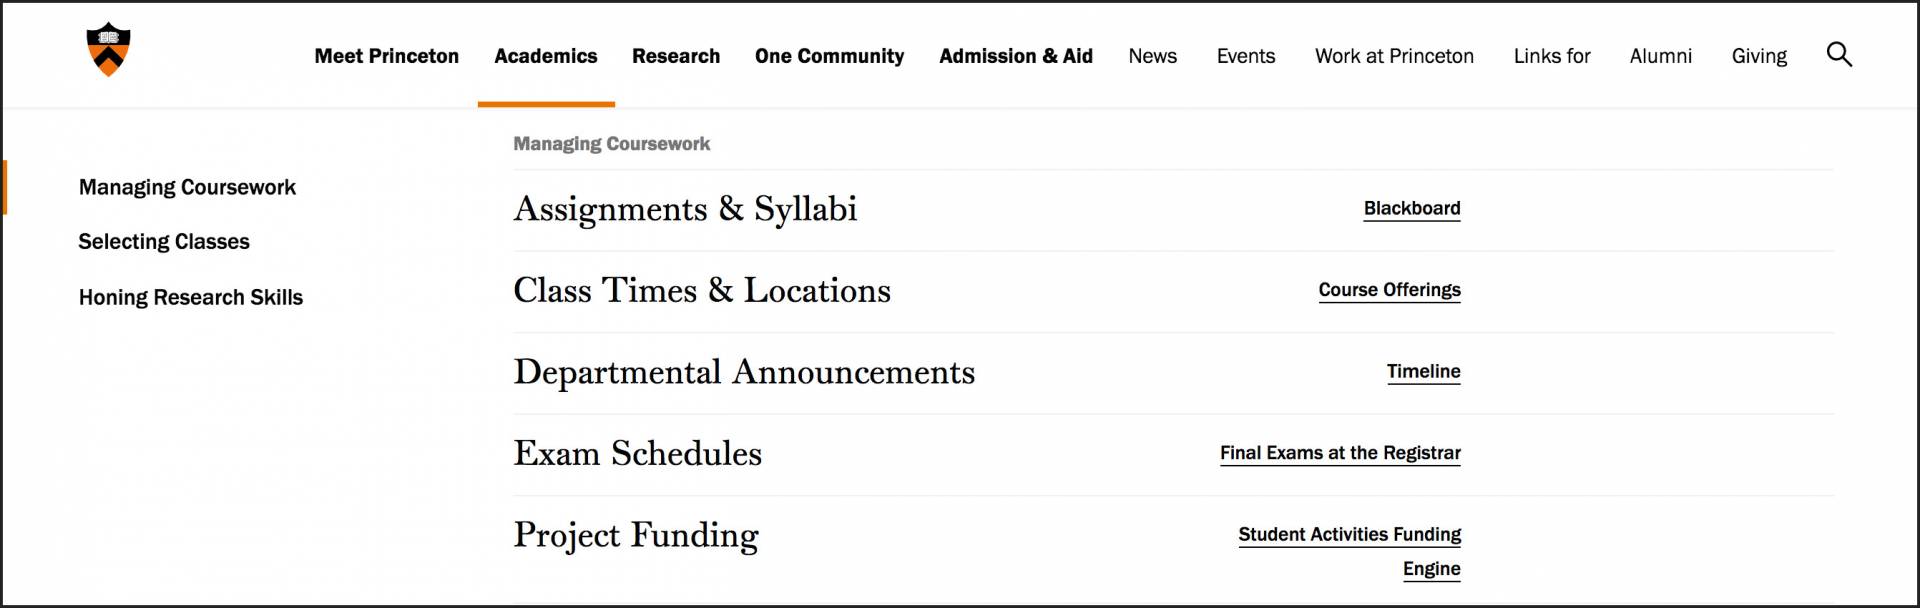The height and width of the screenshot is (608, 1920).
Task: Open the search magnifying glass
Action: click(x=1840, y=55)
